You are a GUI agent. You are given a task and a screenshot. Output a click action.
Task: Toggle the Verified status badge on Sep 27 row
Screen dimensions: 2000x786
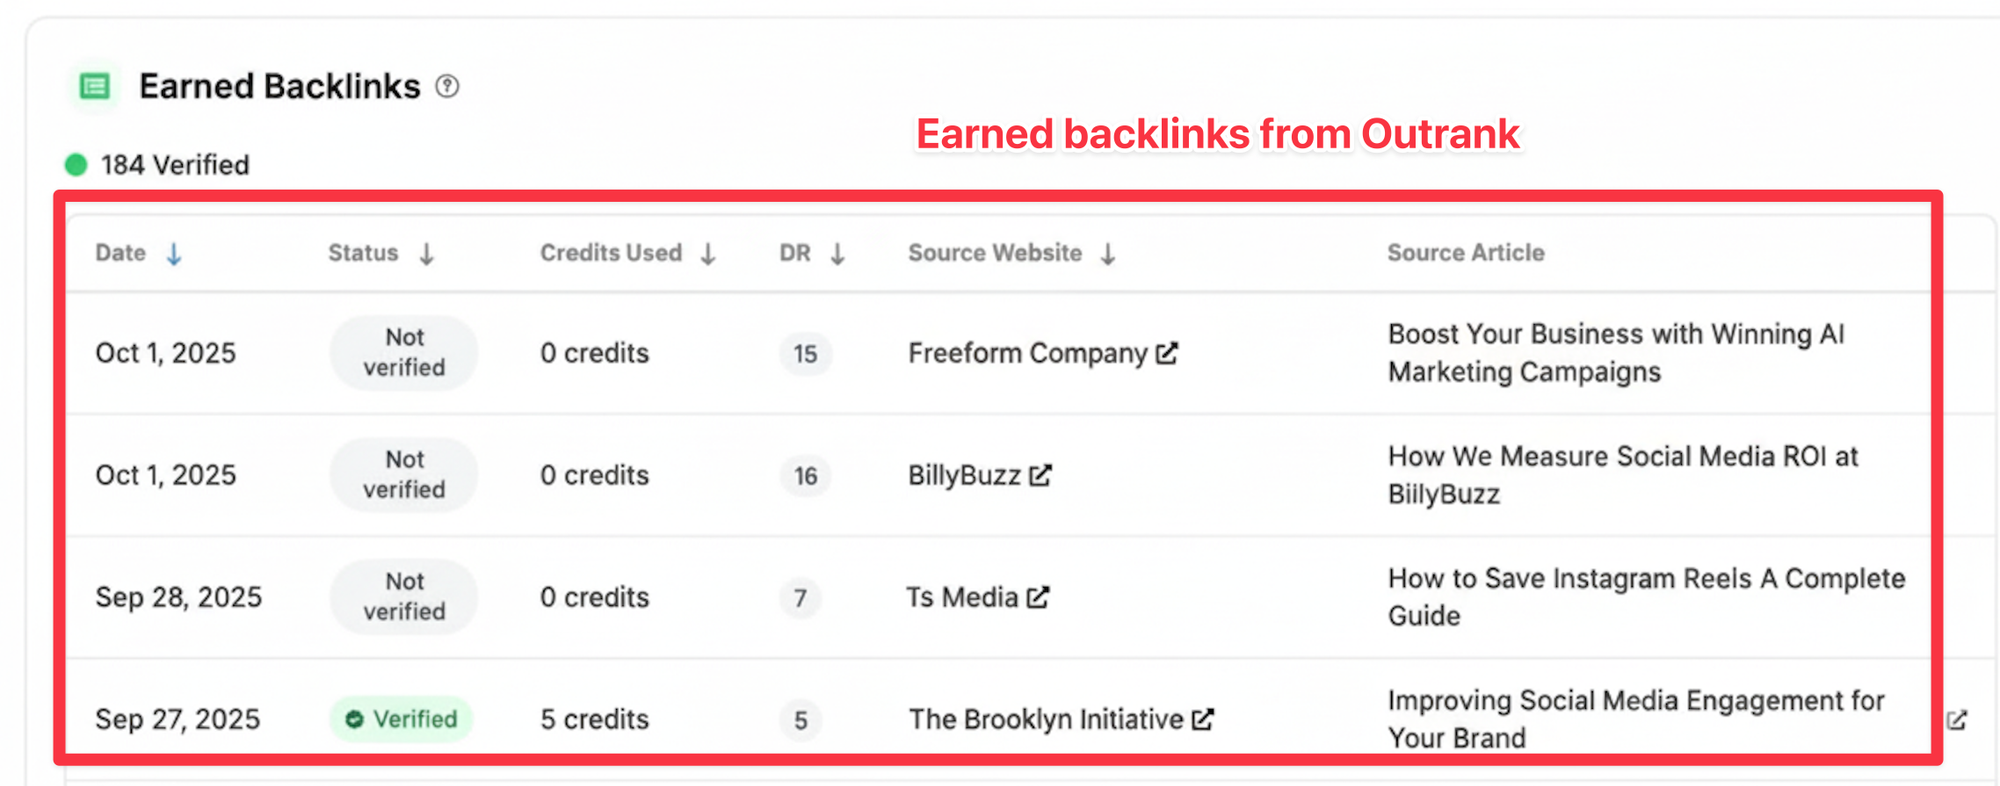(400, 718)
